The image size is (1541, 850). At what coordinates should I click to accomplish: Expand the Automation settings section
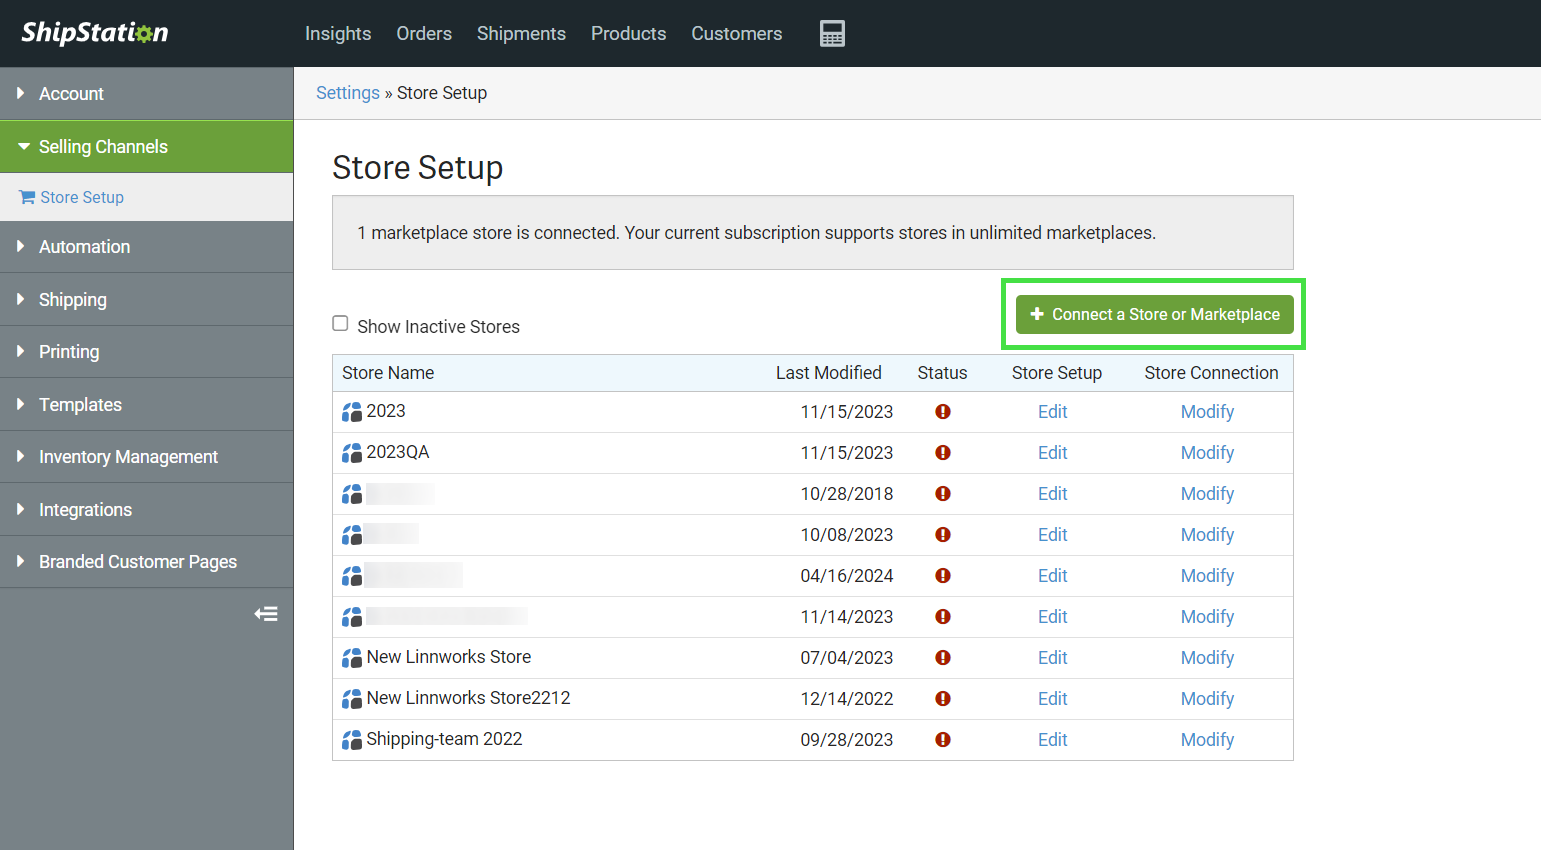click(84, 247)
